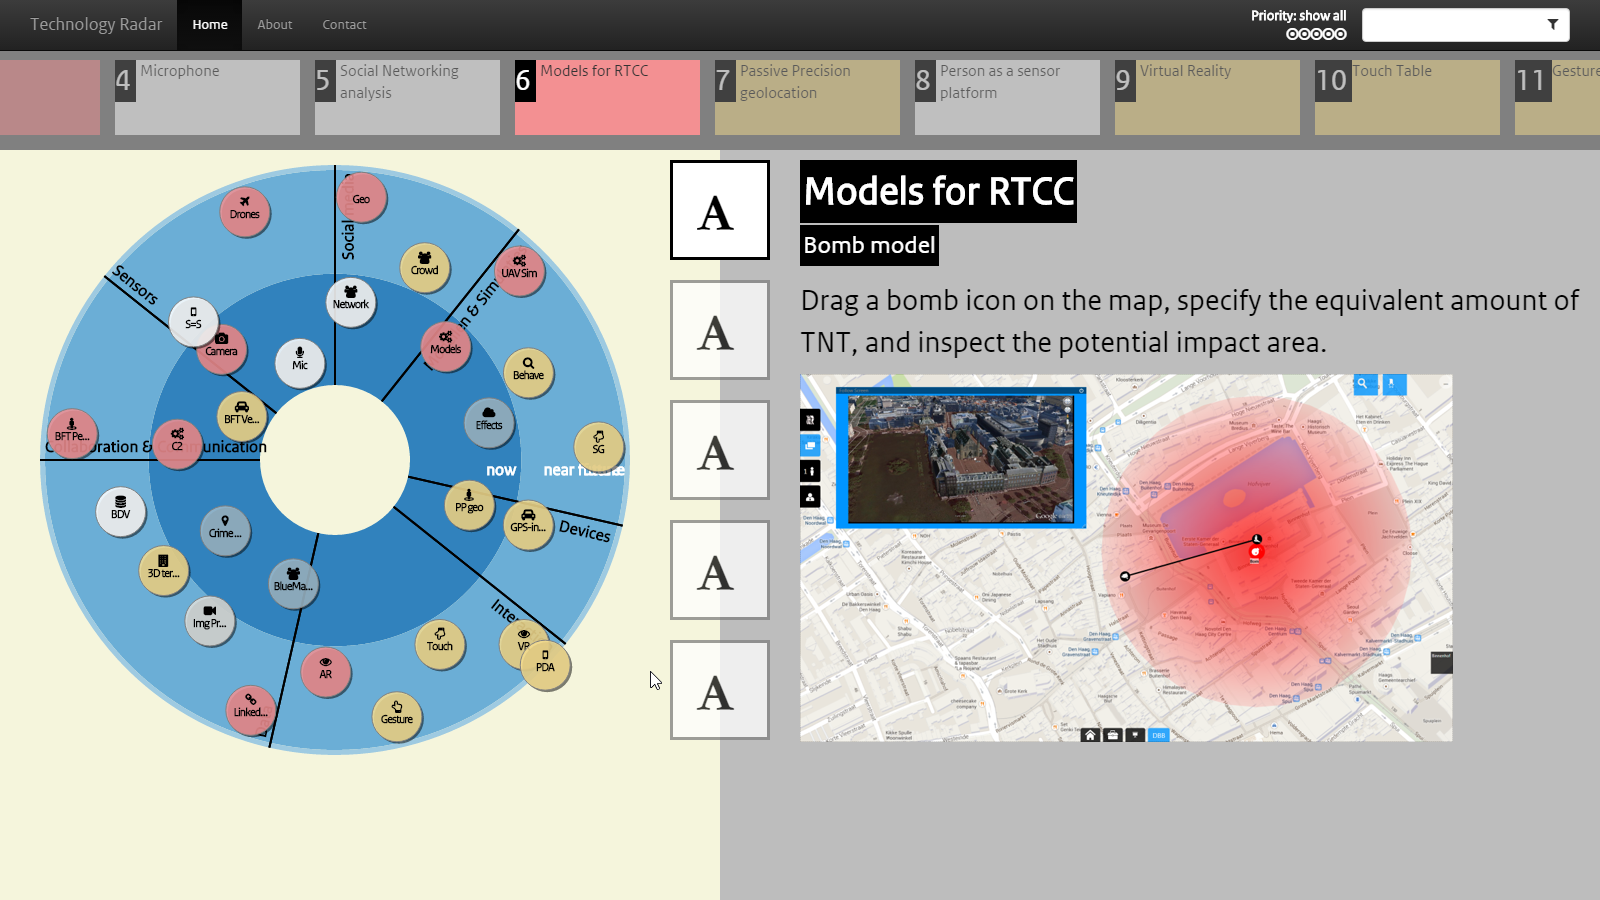Open the Touch device bubble
The height and width of the screenshot is (900, 1600).
point(440,643)
